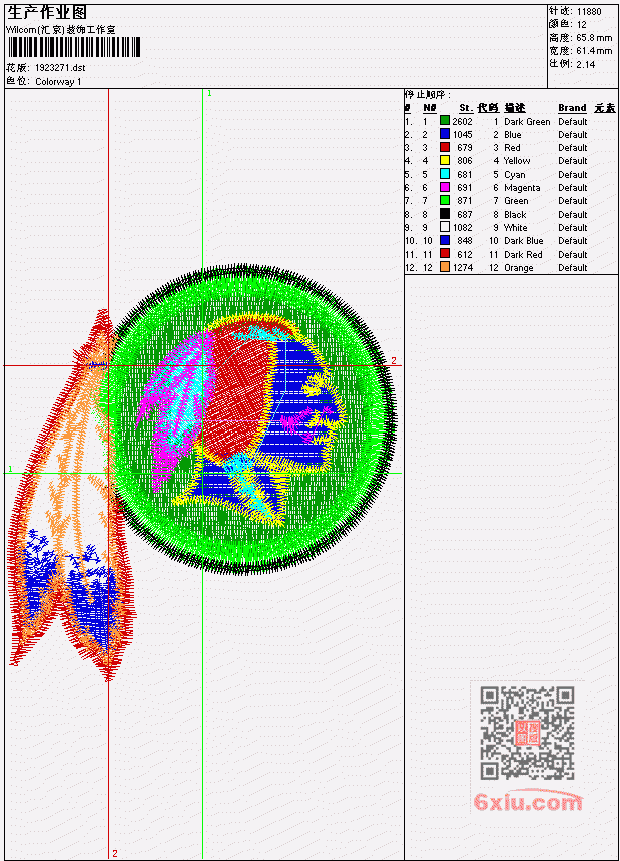The image size is (620, 861).
Task: Click the 'Orange' description text
Action: pyautogui.click(x=519, y=268)
